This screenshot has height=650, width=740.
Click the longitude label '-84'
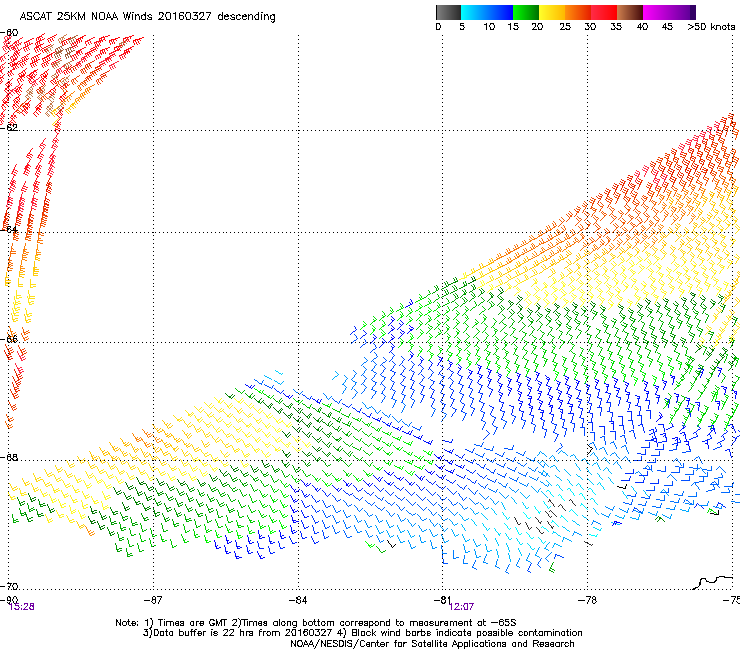pos(298,600)
